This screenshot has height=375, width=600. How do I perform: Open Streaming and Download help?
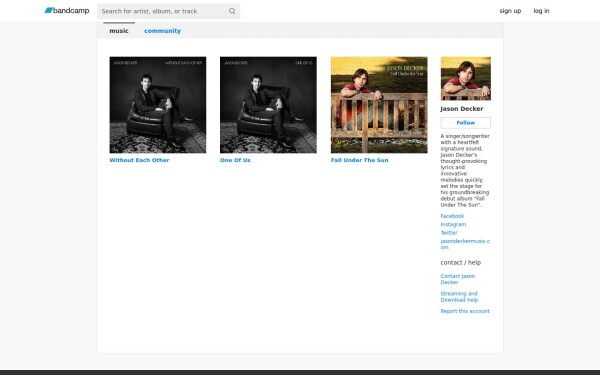[x=459, y=297]
